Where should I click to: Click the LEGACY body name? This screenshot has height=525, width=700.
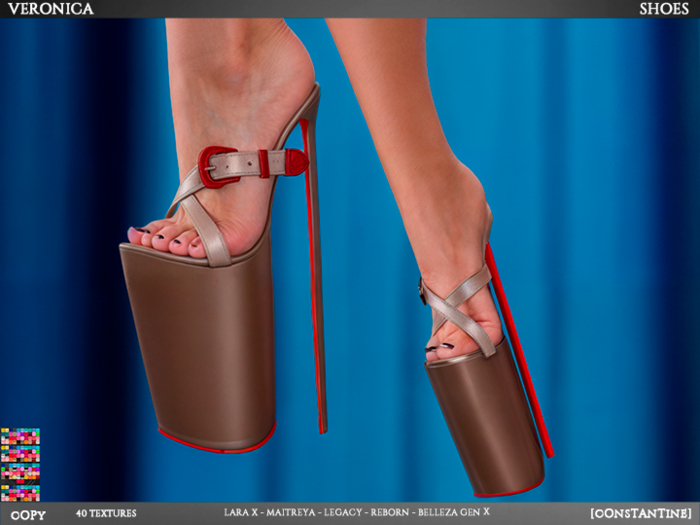tap(343, 512)
